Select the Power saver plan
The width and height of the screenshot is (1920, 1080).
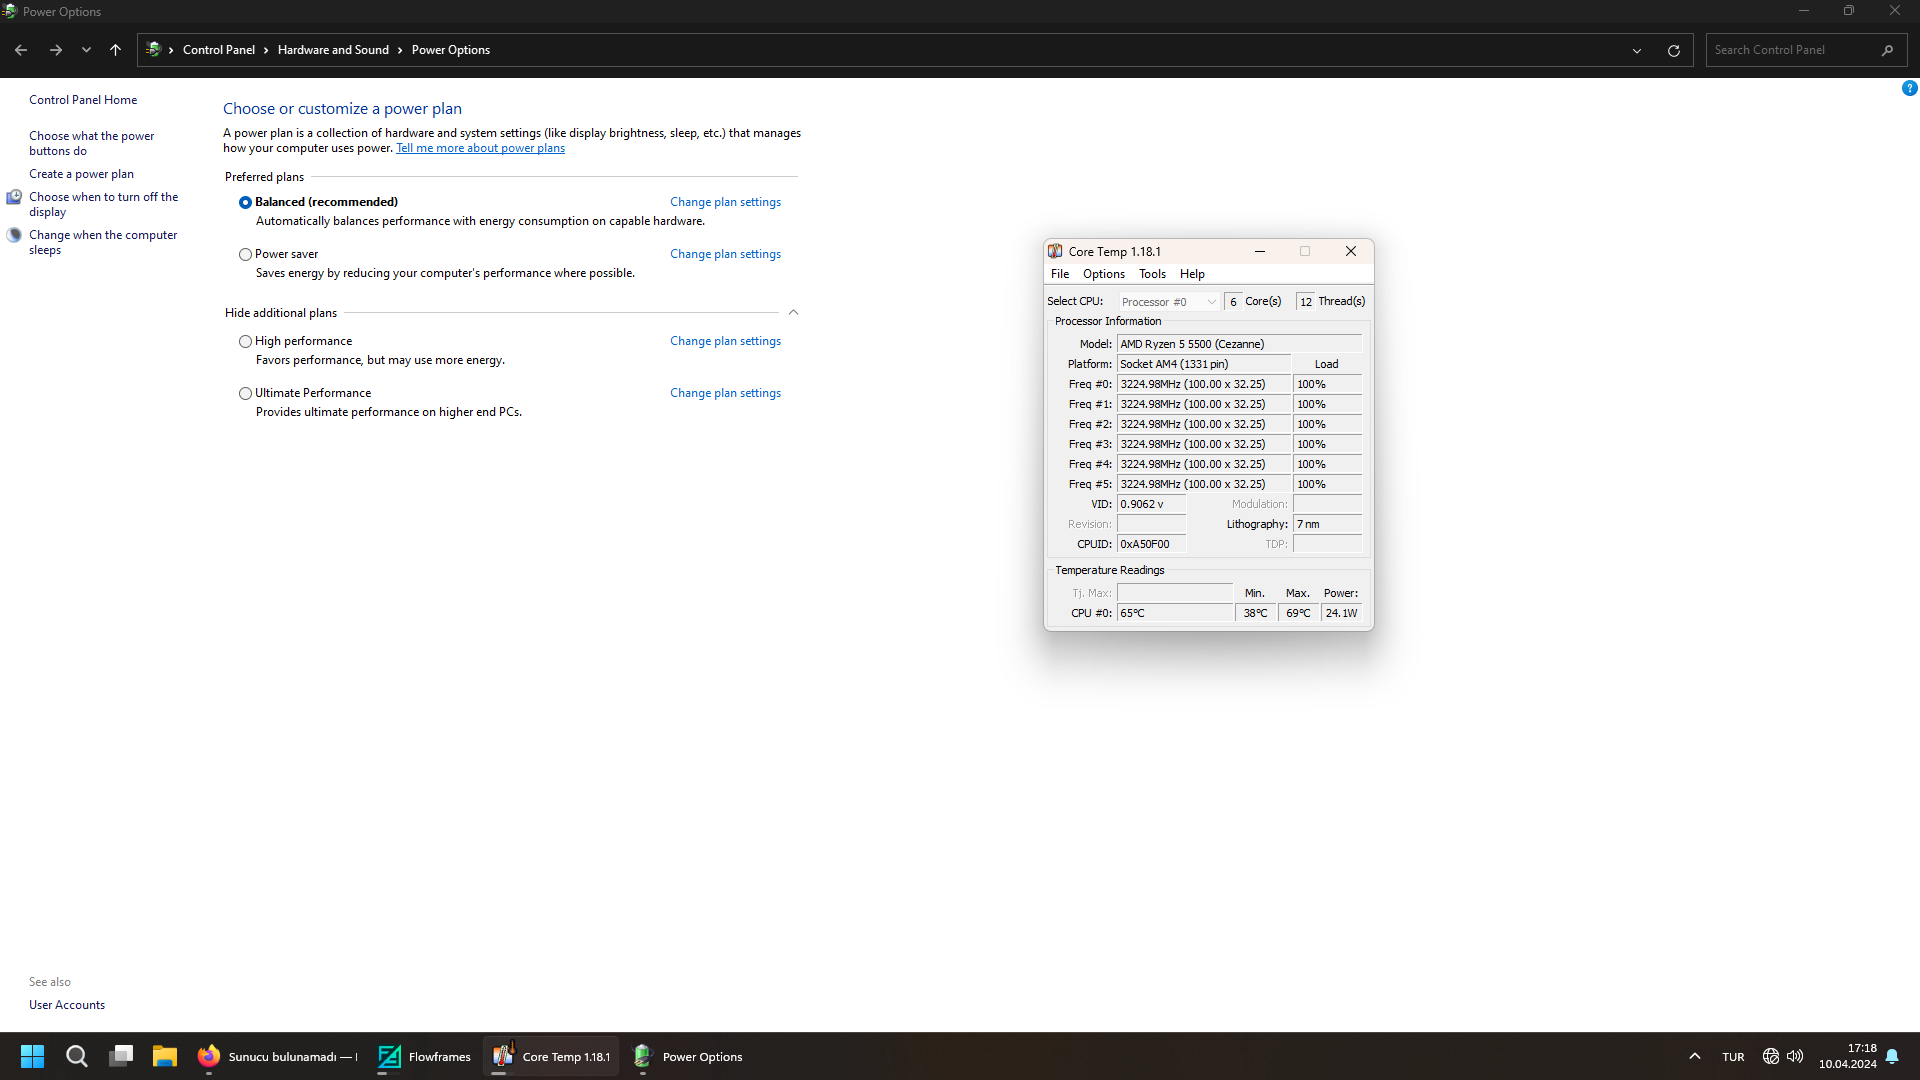point(245,254)
